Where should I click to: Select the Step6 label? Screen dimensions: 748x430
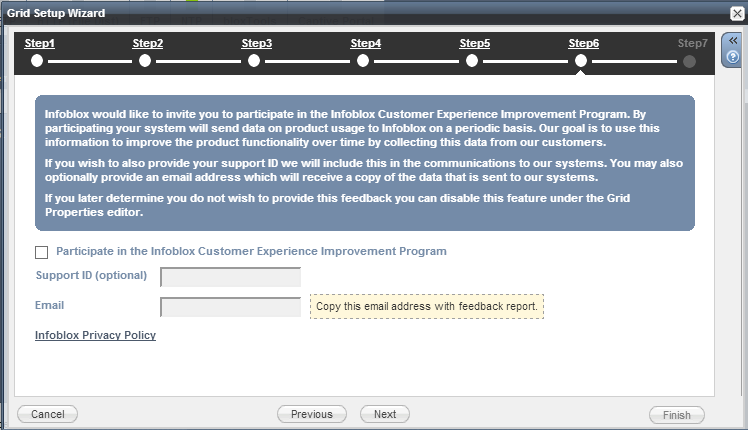pyautogui.click(x=584, y=44)
